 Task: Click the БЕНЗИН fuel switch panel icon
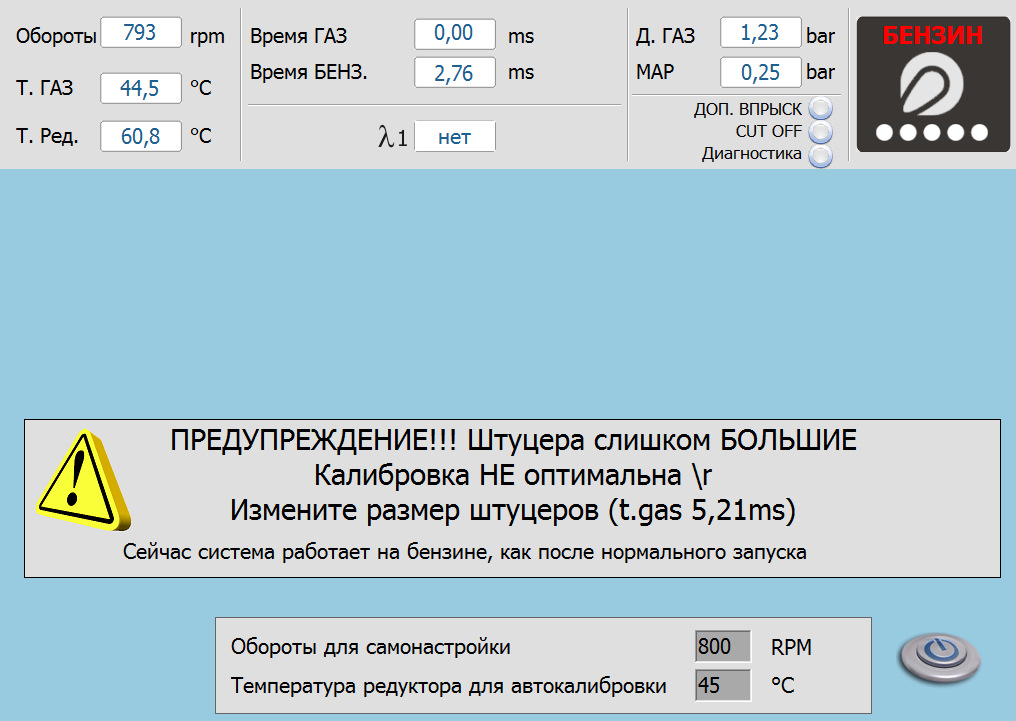click(x=933, y=84)
